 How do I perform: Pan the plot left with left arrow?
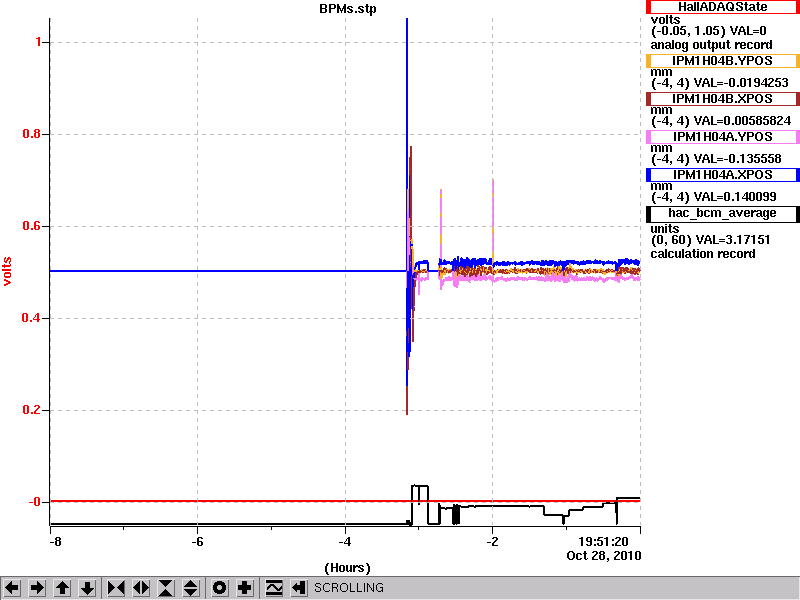click(x=12, y=588)
